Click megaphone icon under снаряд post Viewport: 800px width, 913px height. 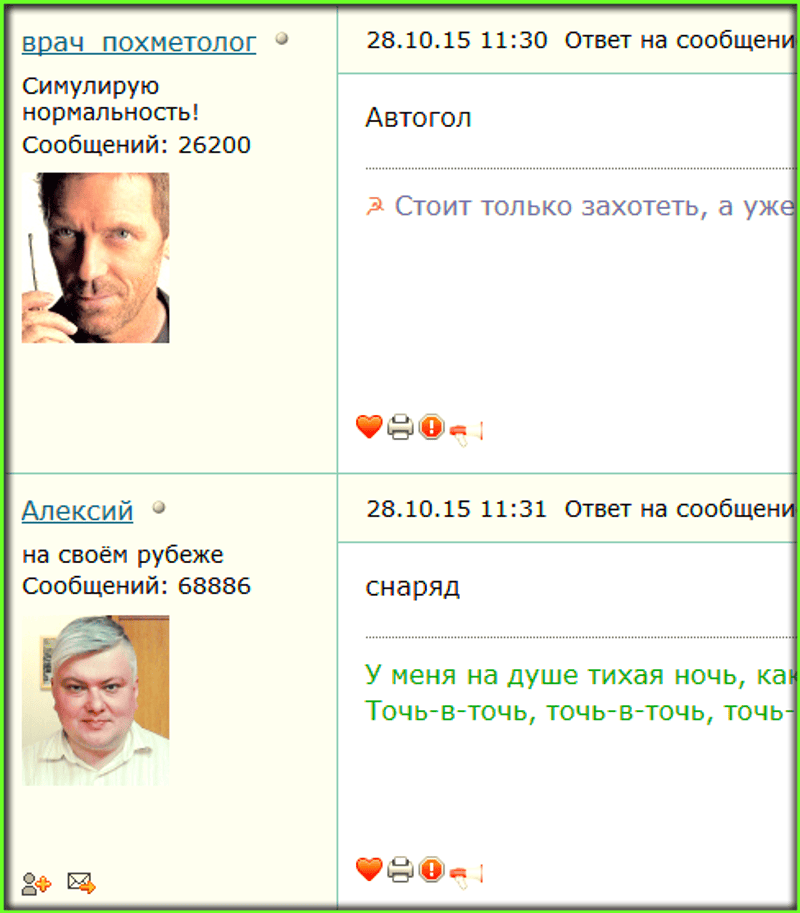pos(466,875)
